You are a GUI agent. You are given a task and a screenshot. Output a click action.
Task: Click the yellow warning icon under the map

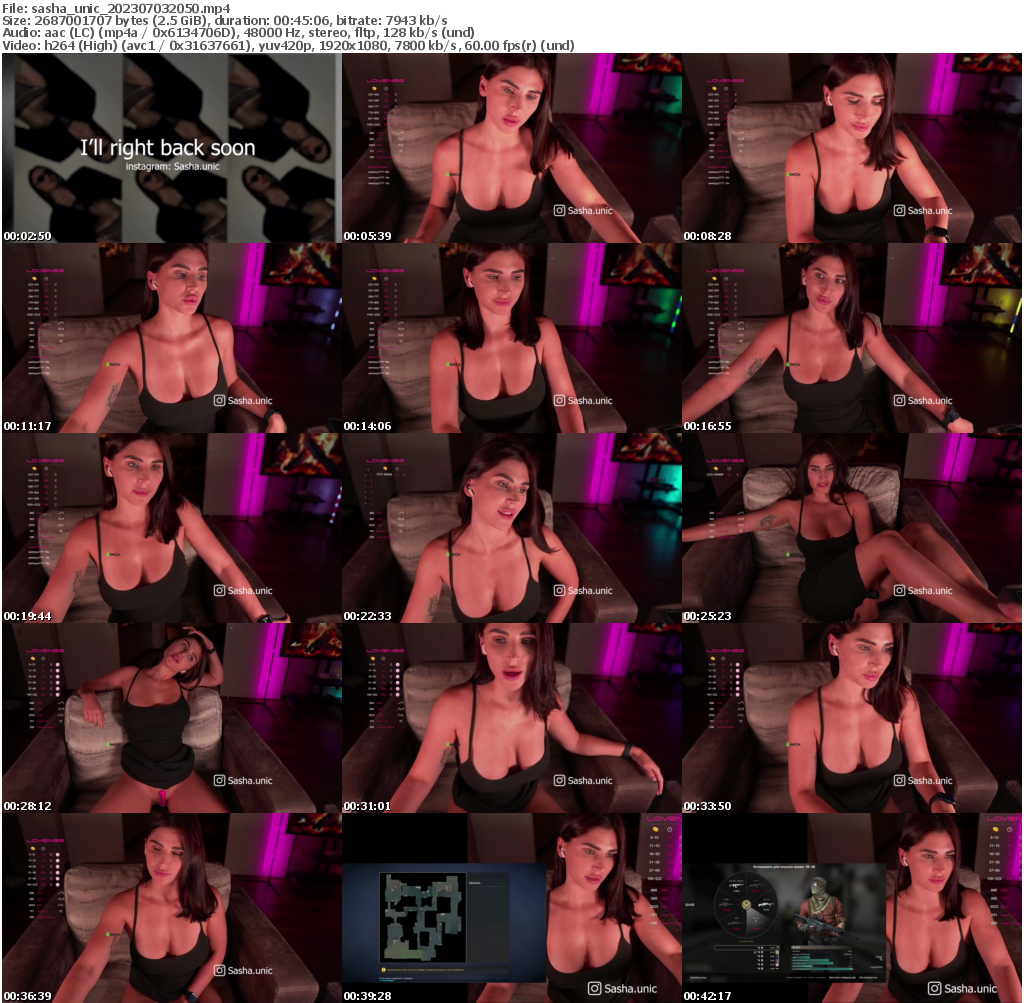point(382,968)
